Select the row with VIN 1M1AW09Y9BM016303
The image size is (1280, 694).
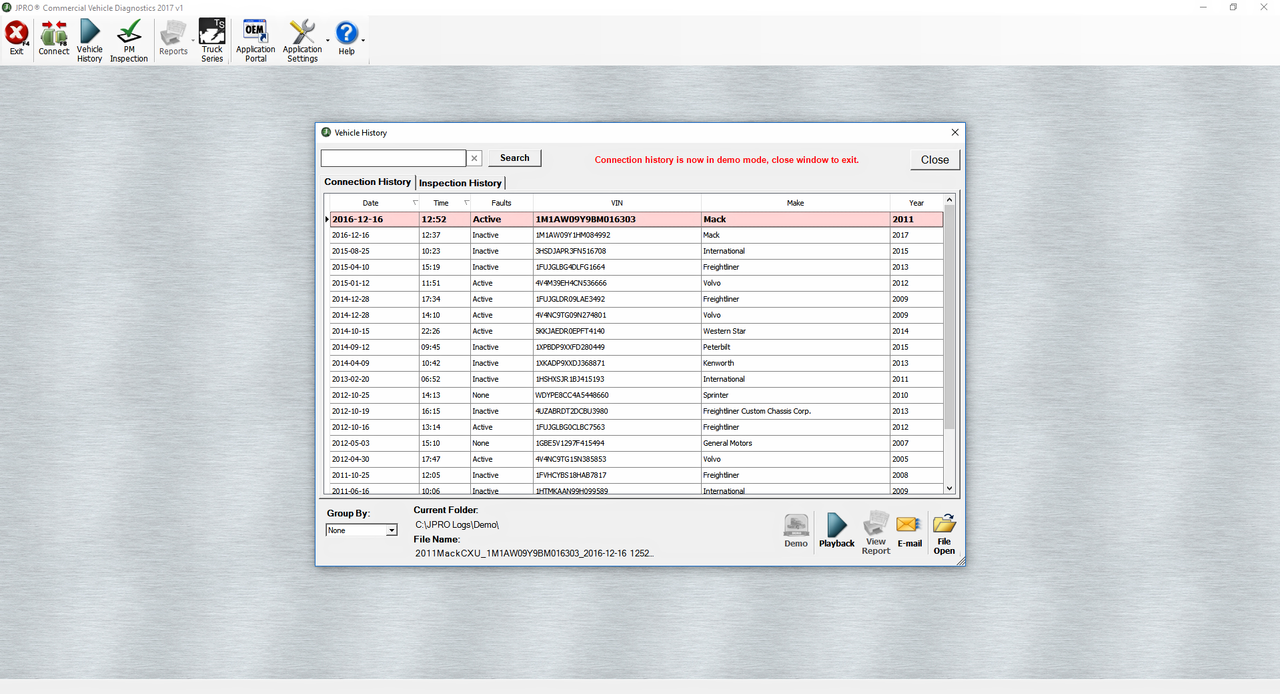(x=635, y=219)
